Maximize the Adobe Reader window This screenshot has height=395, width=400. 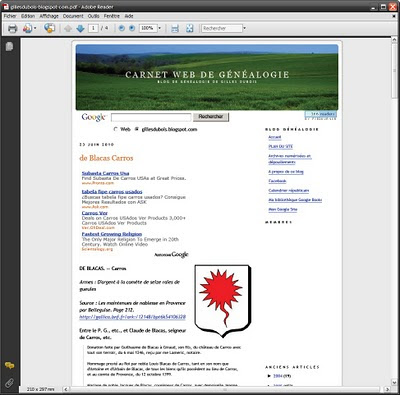(383, 6)
